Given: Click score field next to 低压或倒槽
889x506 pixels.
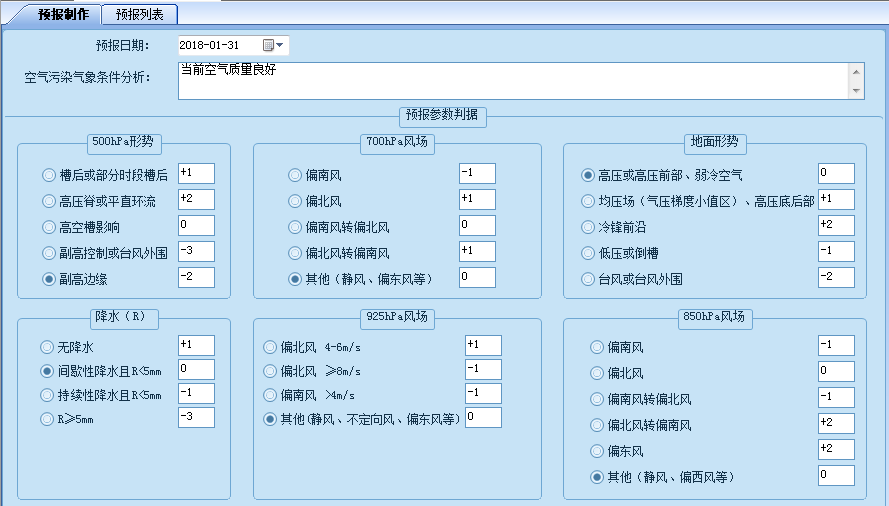Looking at the screenshot, I should click(835, 252).
